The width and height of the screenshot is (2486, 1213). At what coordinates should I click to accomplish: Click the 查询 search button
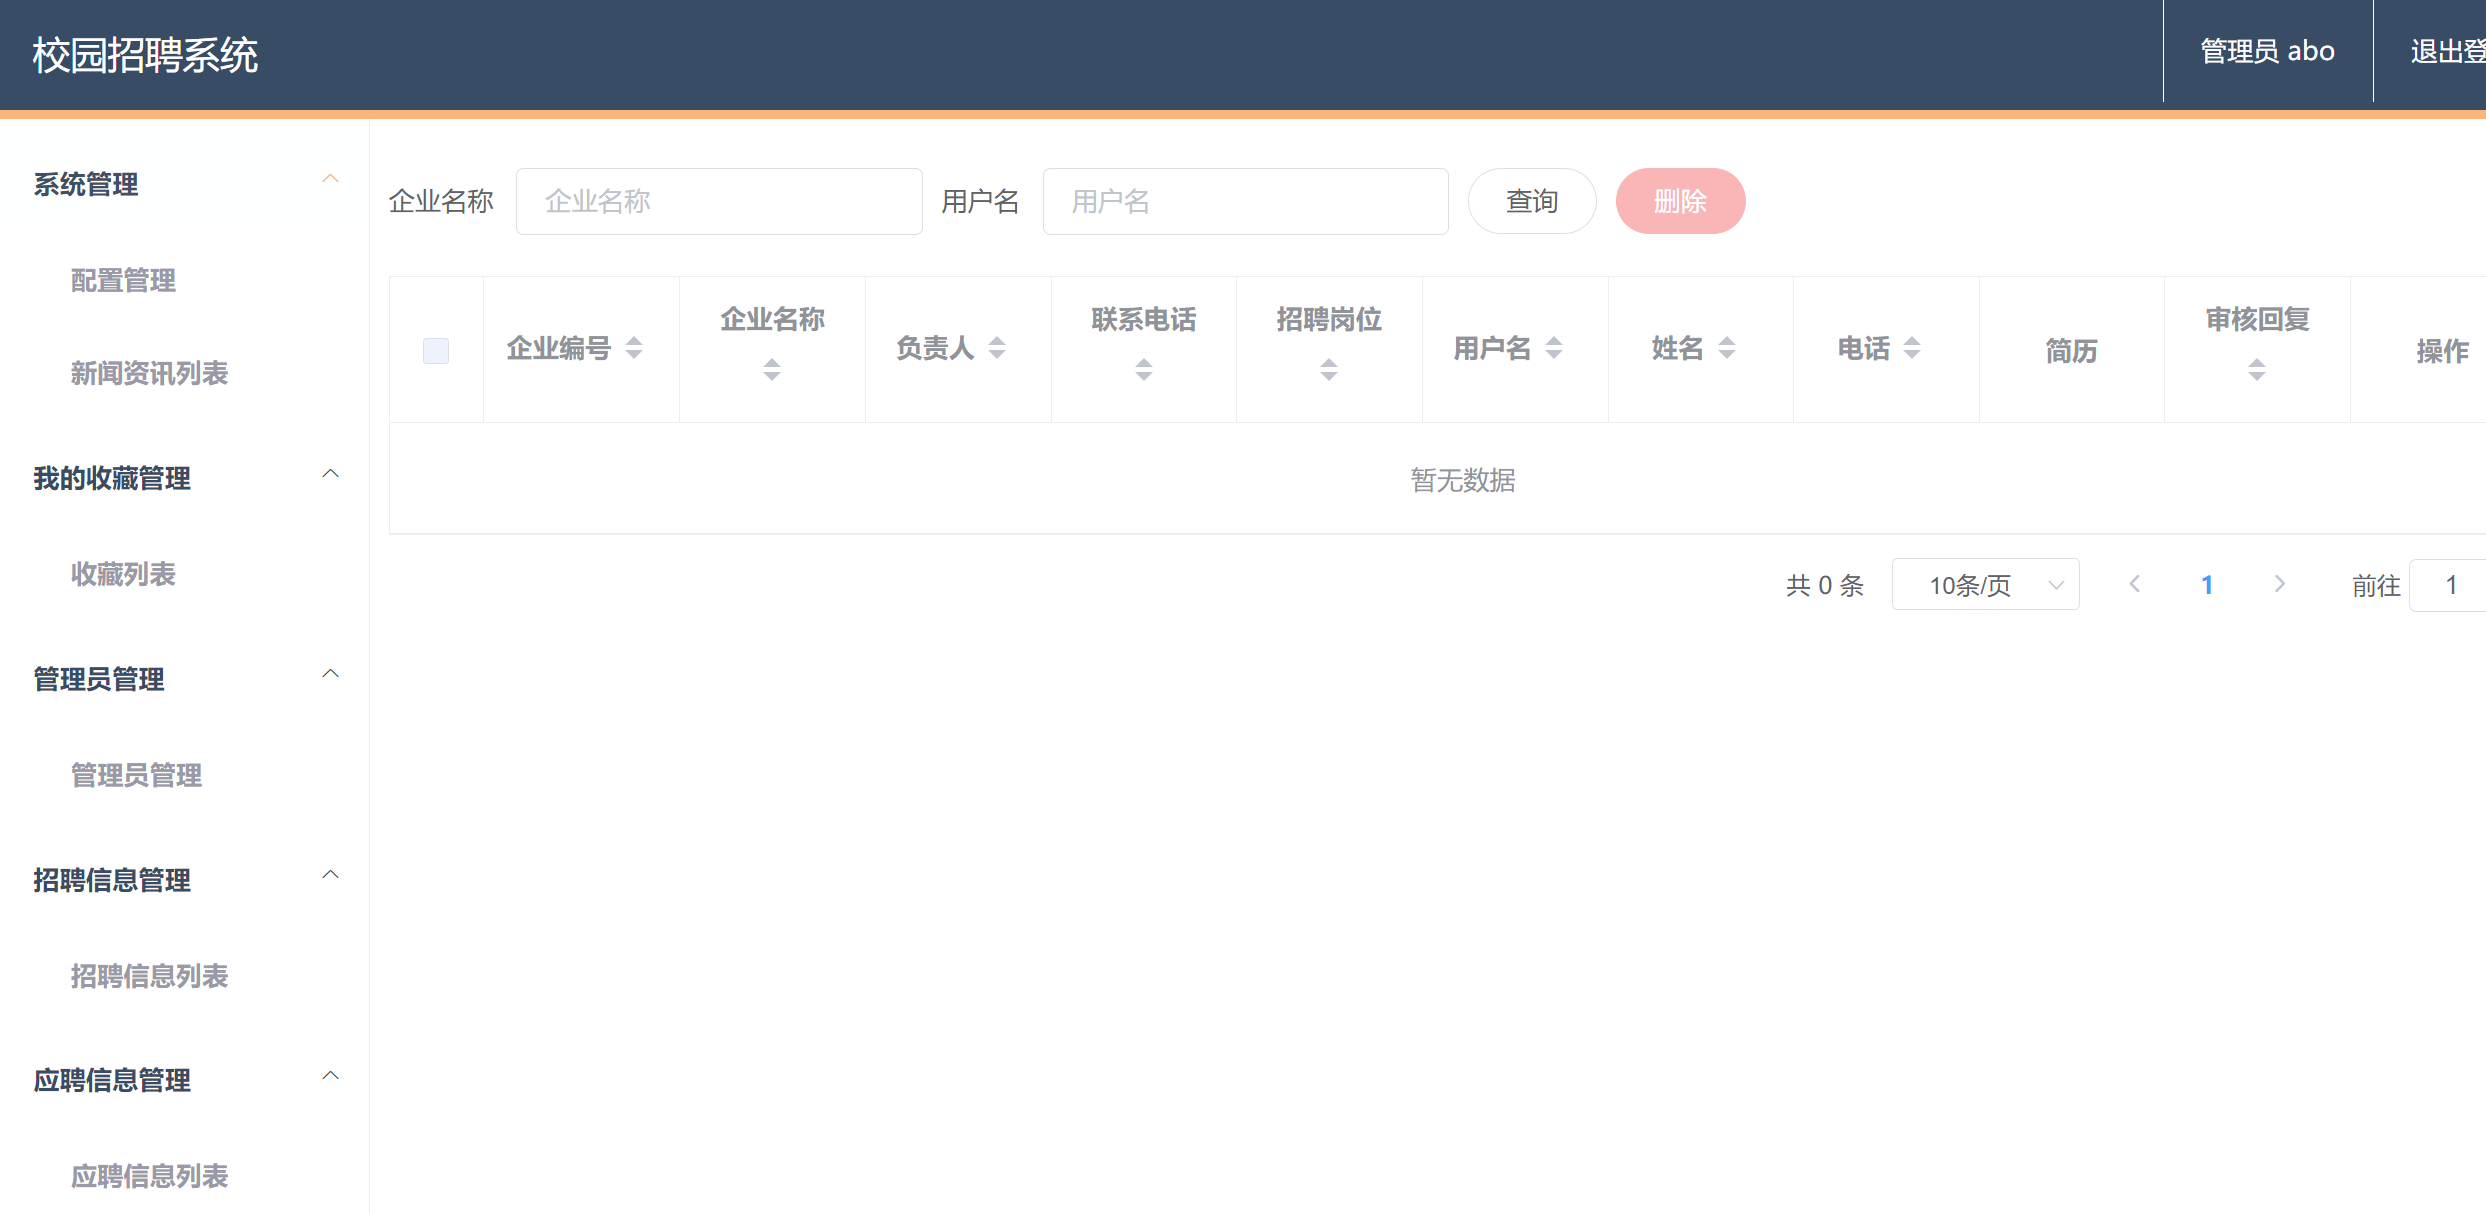(x=1531, y=200)
